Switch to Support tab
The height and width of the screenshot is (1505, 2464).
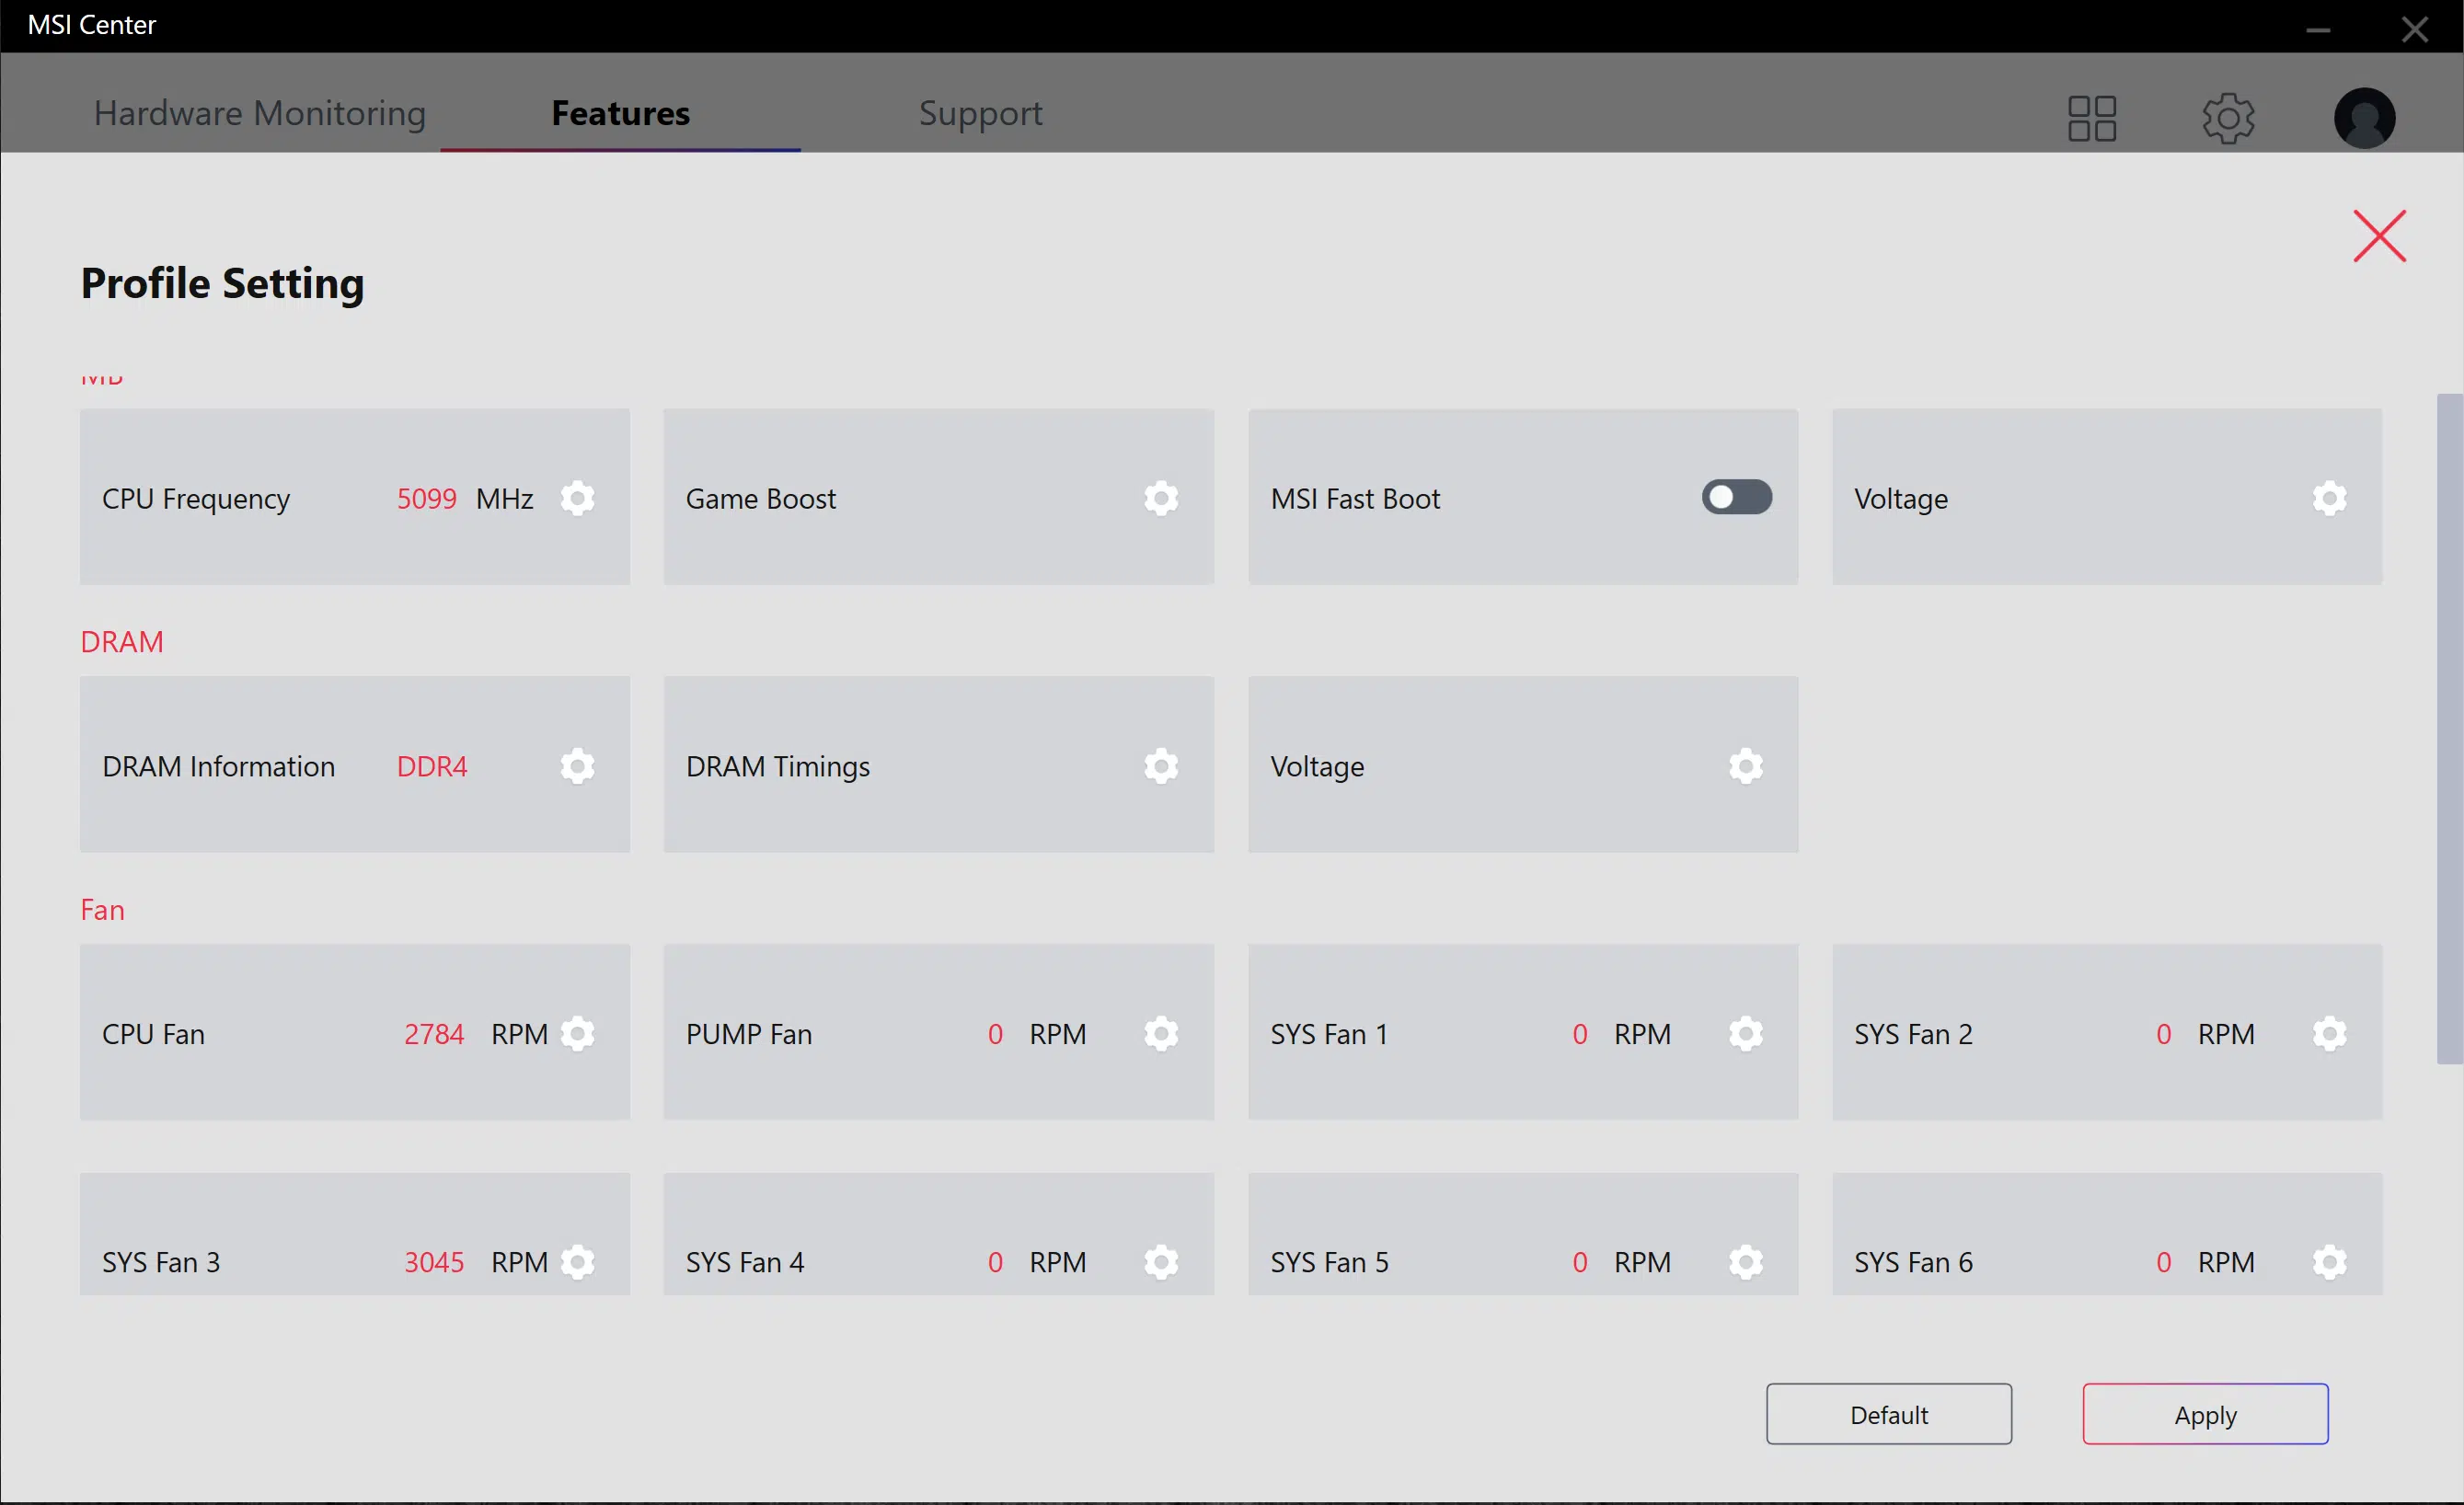tap(980, 113)
